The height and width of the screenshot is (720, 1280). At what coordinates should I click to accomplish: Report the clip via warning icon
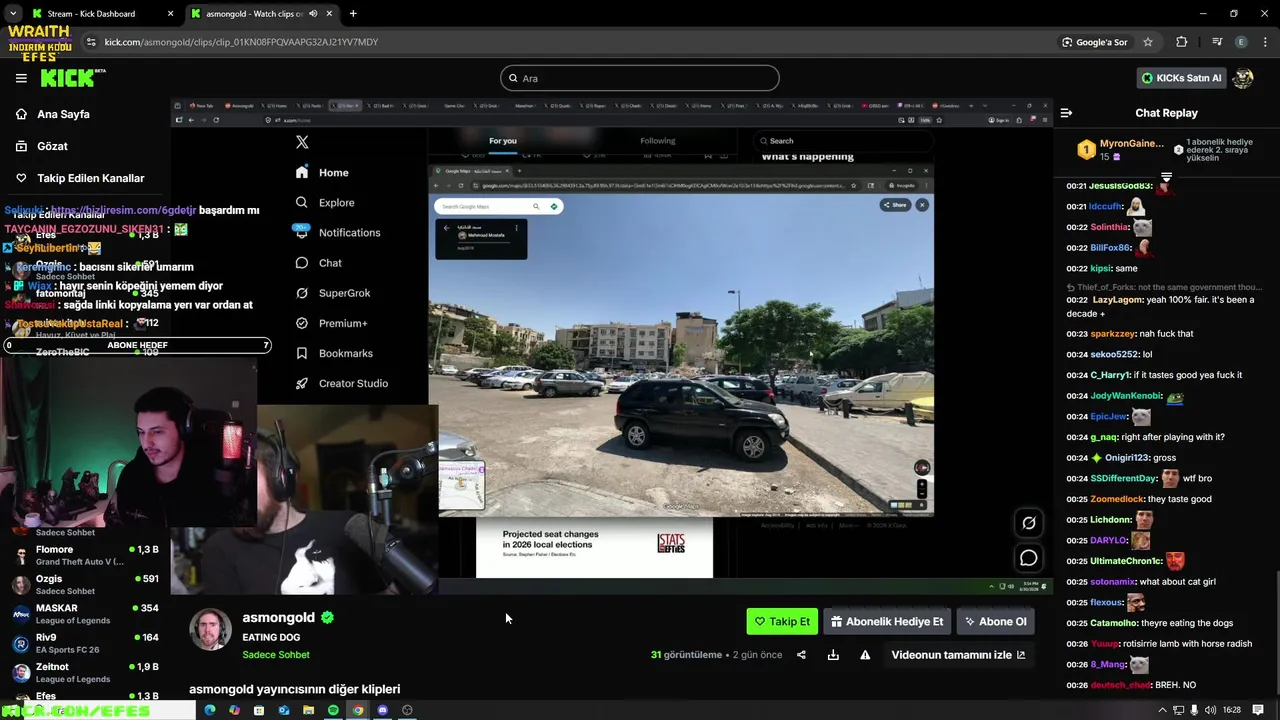tap(865, 655)
